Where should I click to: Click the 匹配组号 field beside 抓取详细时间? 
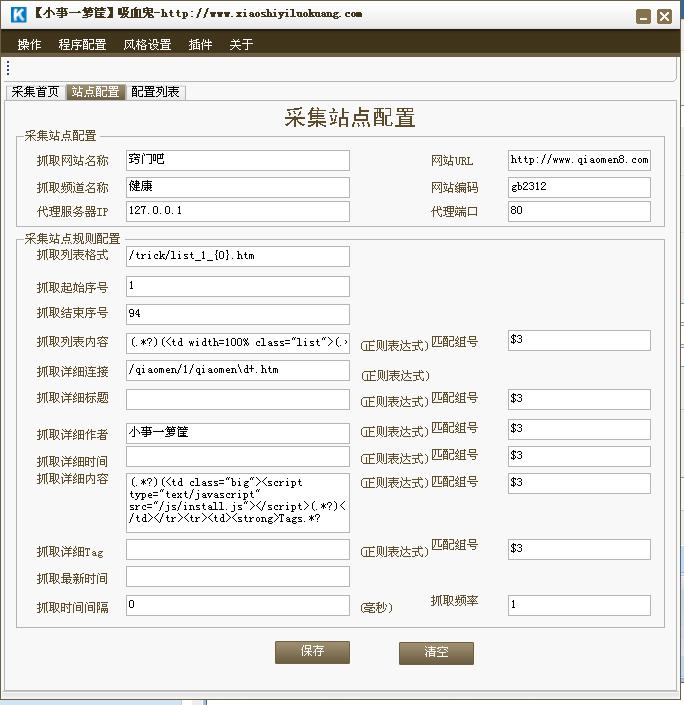579,456
